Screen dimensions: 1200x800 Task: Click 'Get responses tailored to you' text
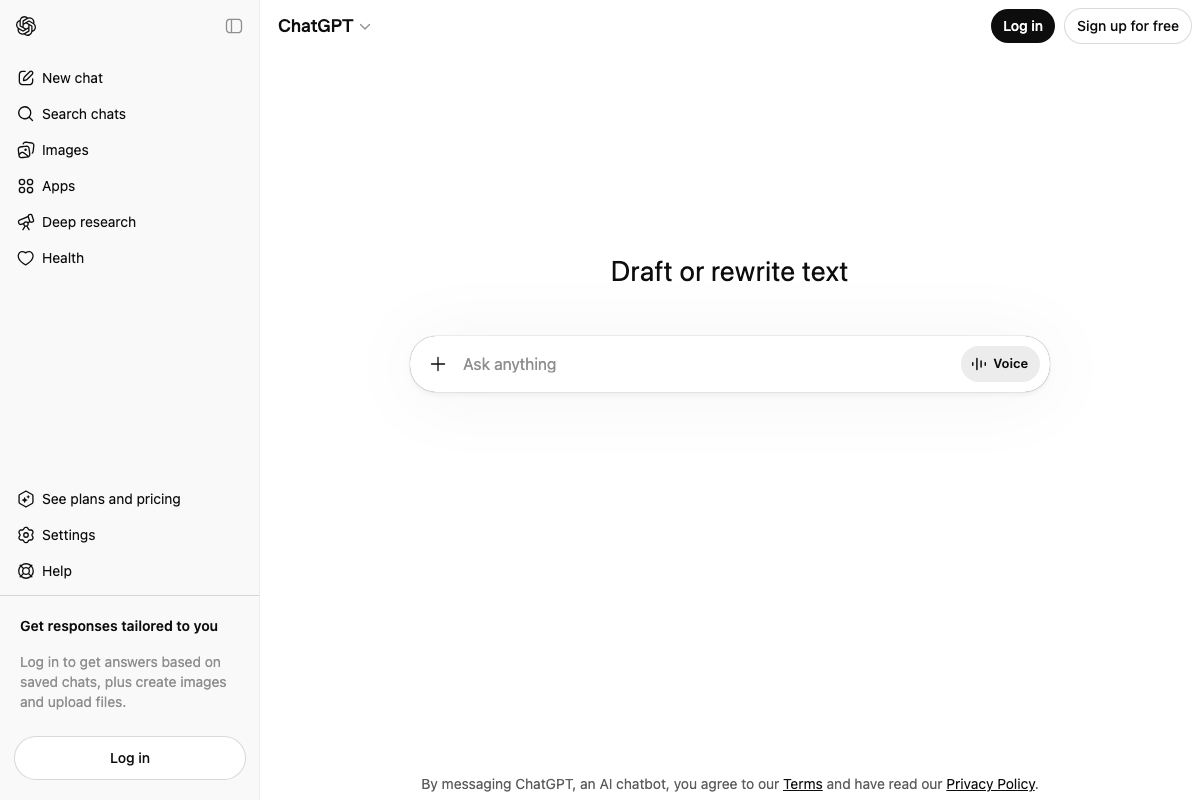(x=119, y=626)
